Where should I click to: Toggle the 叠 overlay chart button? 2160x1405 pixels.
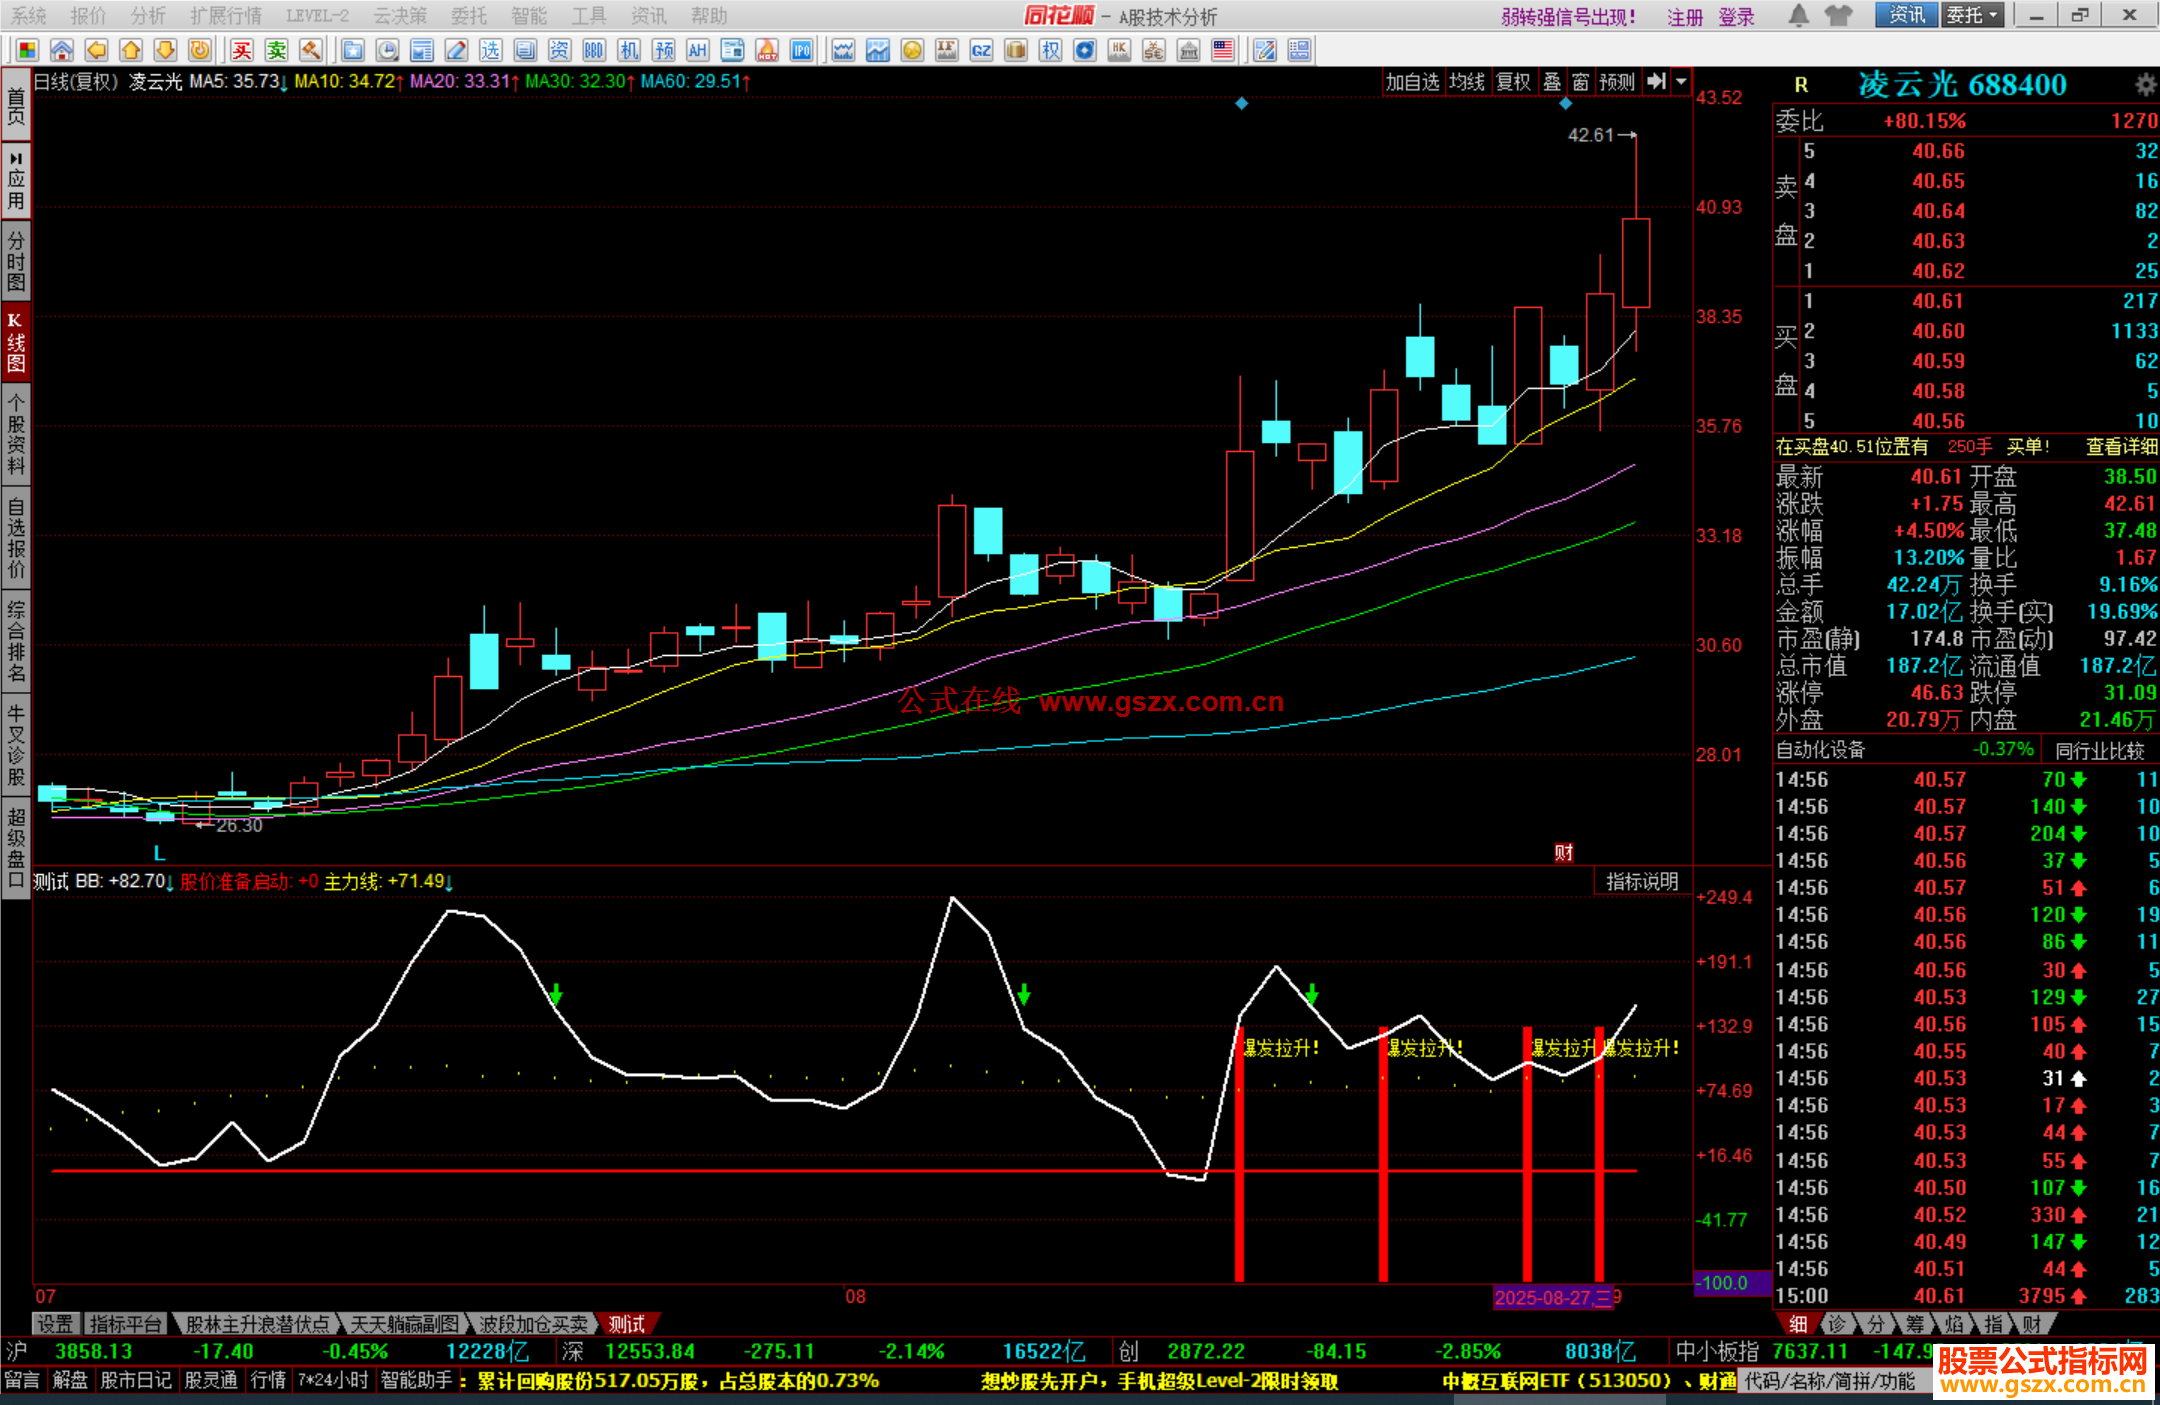point(1551,82)
